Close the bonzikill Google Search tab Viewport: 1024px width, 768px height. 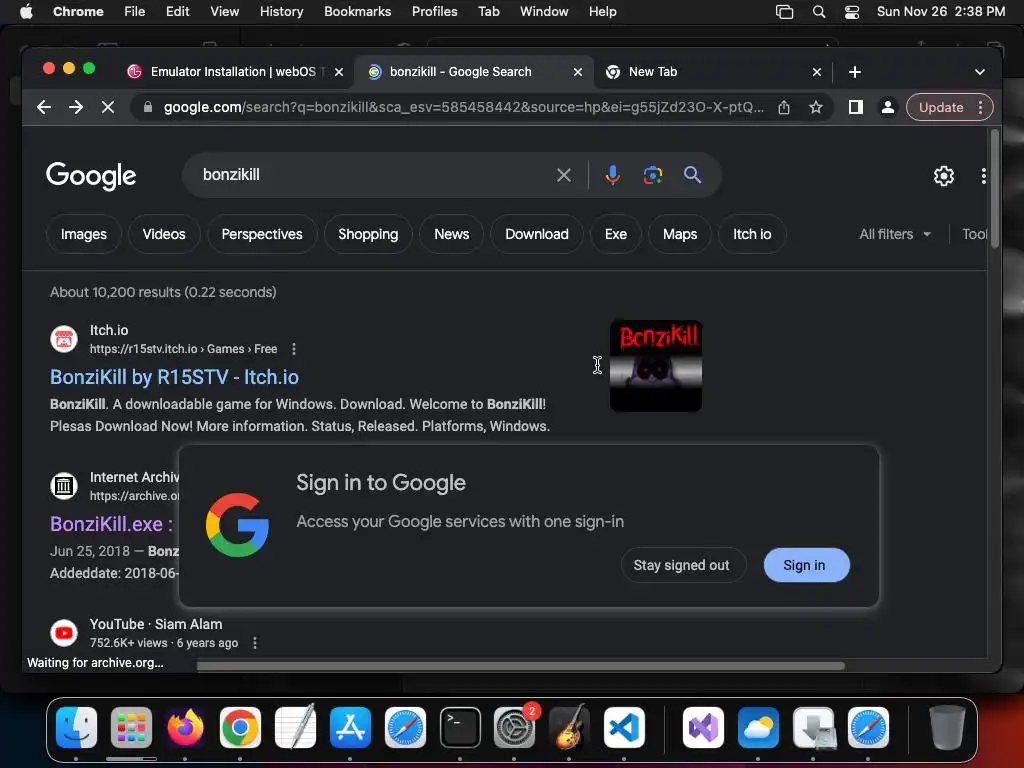pos(577,72)
